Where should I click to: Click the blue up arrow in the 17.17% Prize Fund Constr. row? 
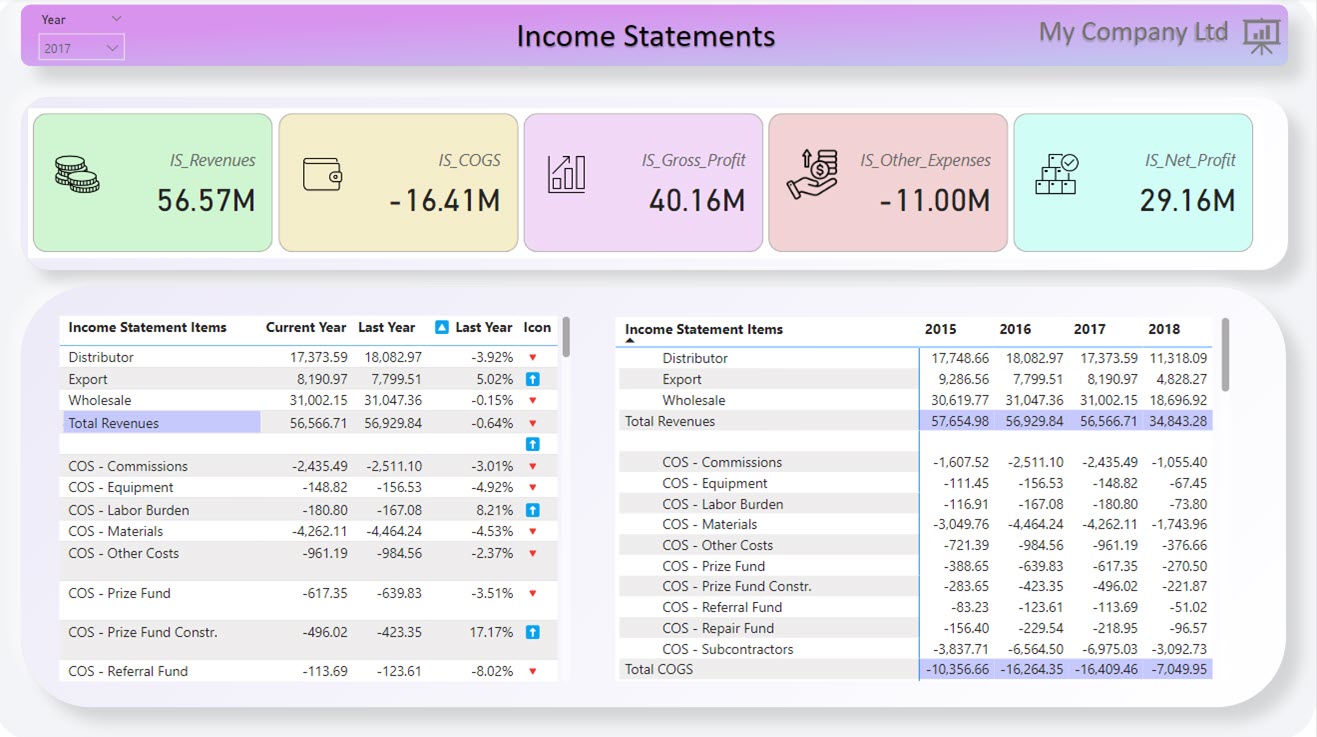coord(533,632)
